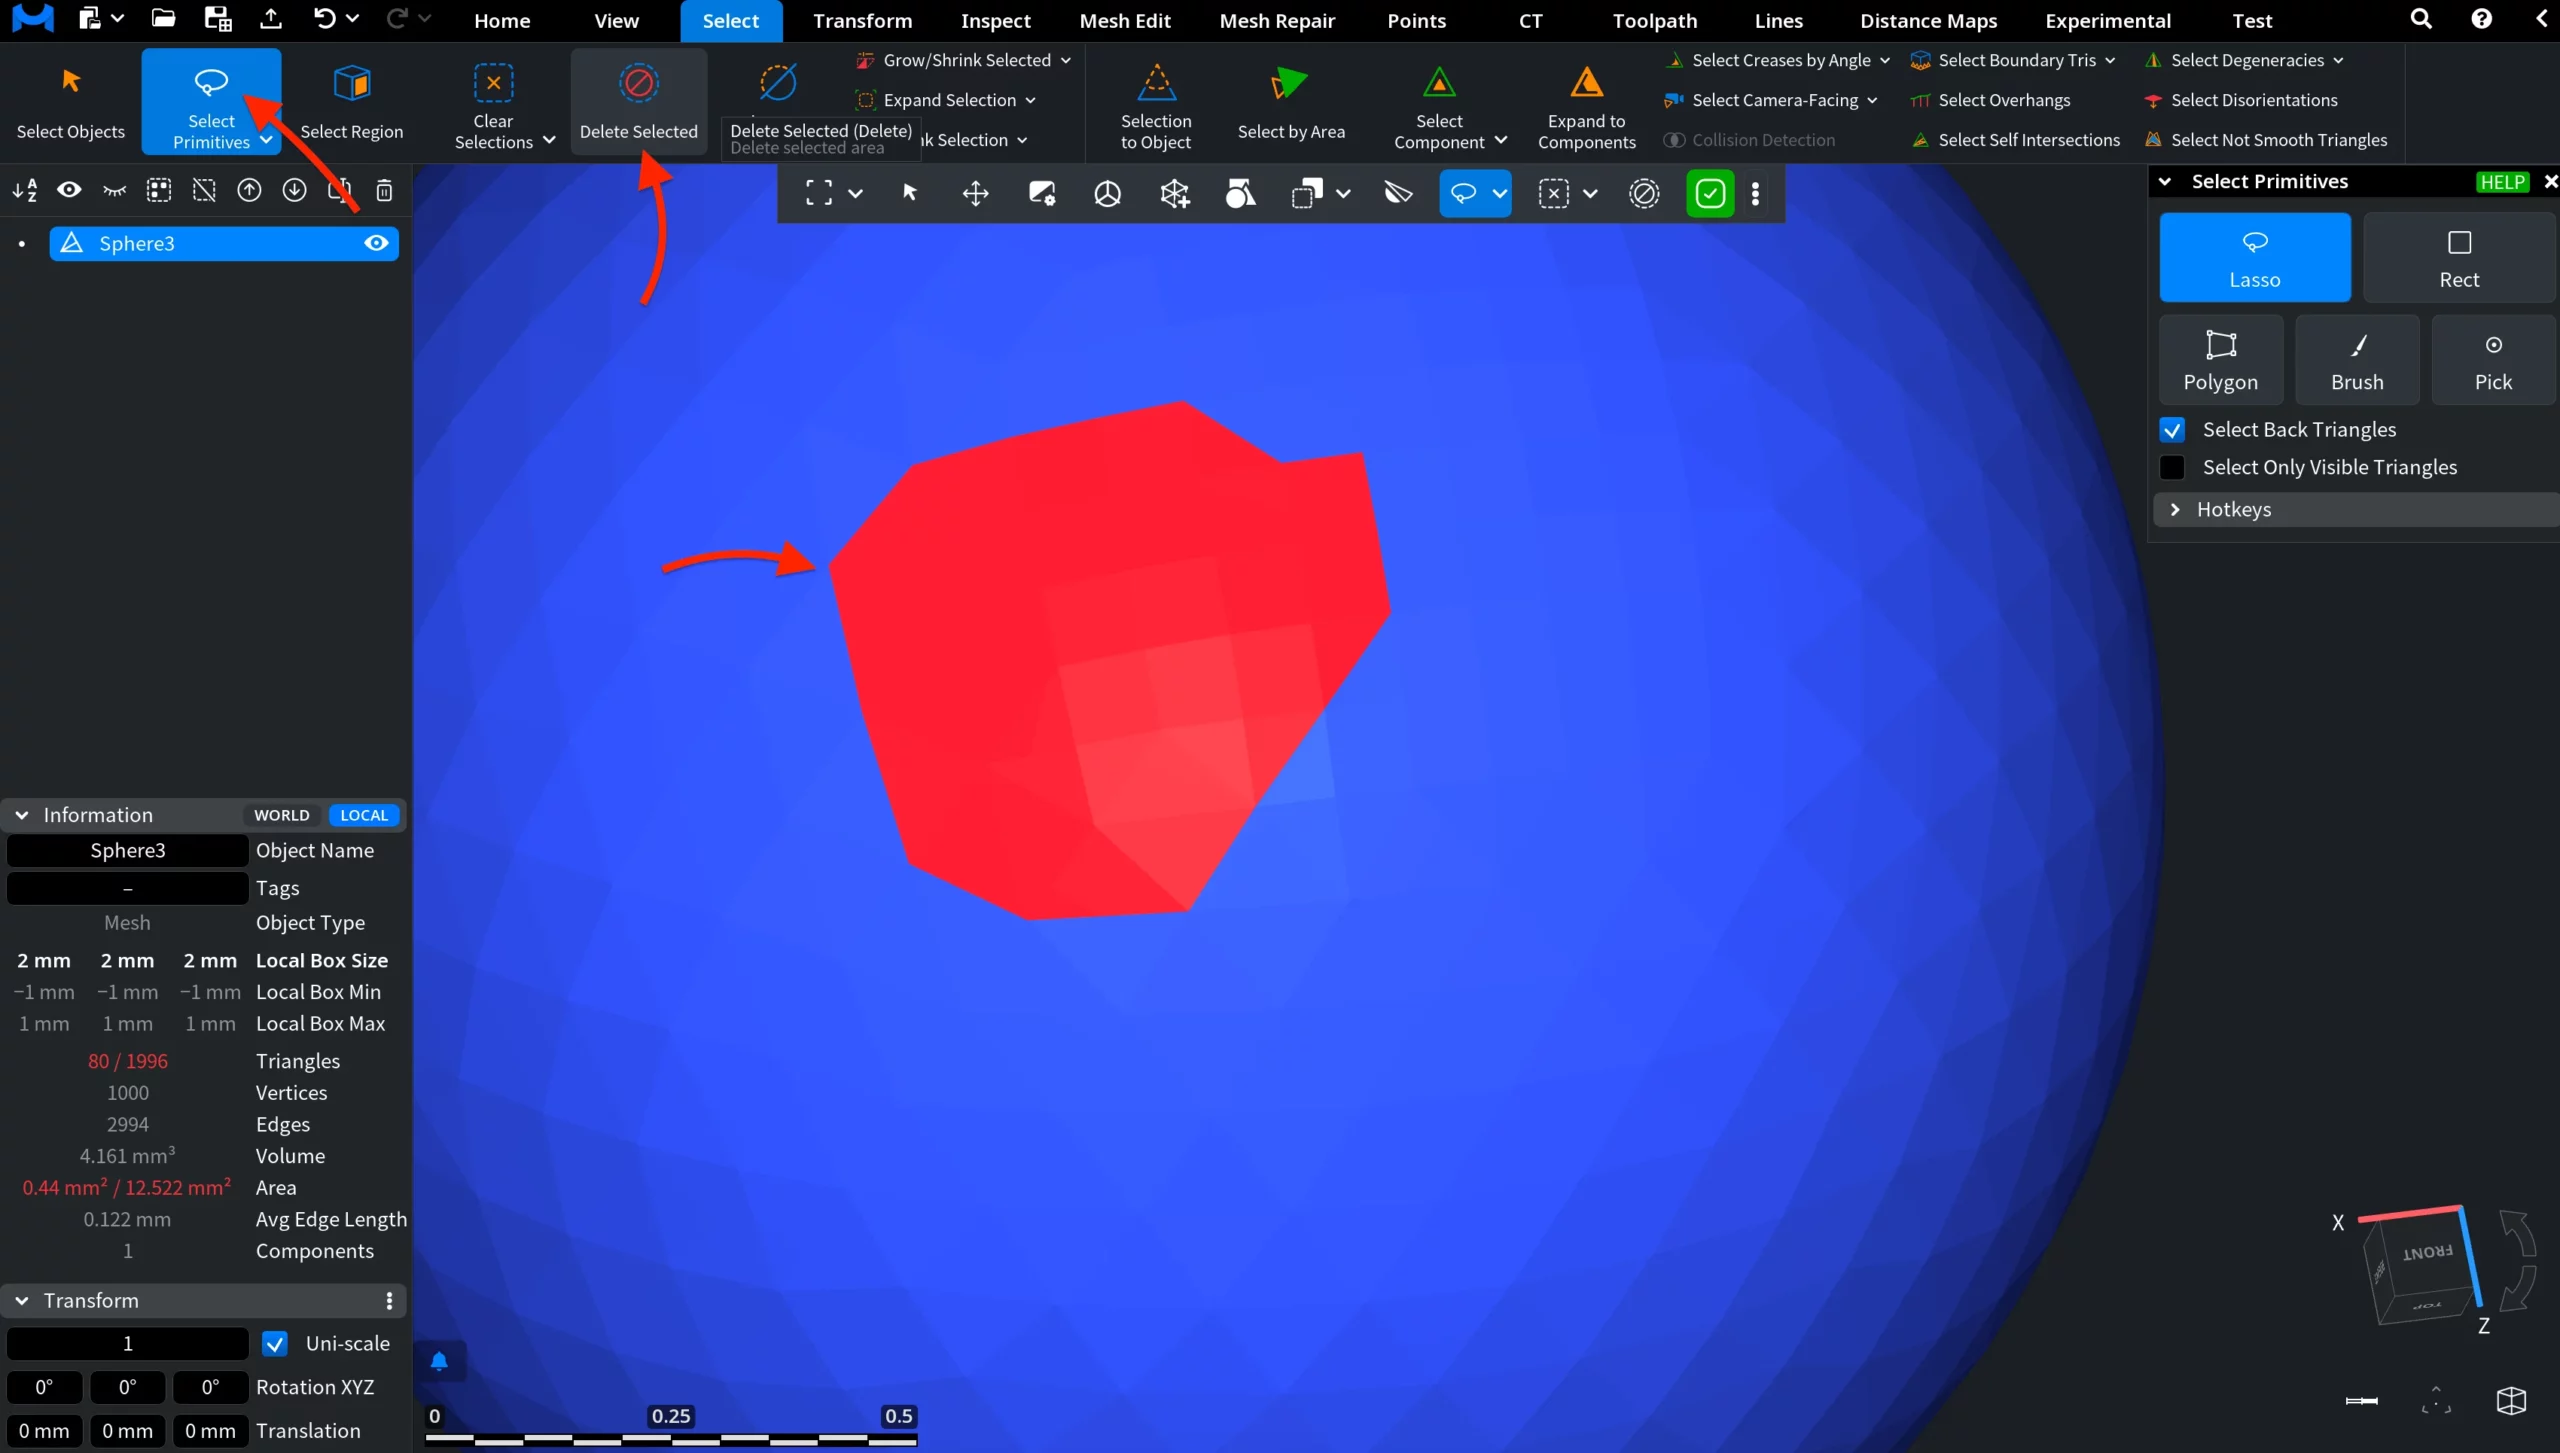Click the Object Name field Sphere3
This screenshot has height=1453, width=2560.
127,851
